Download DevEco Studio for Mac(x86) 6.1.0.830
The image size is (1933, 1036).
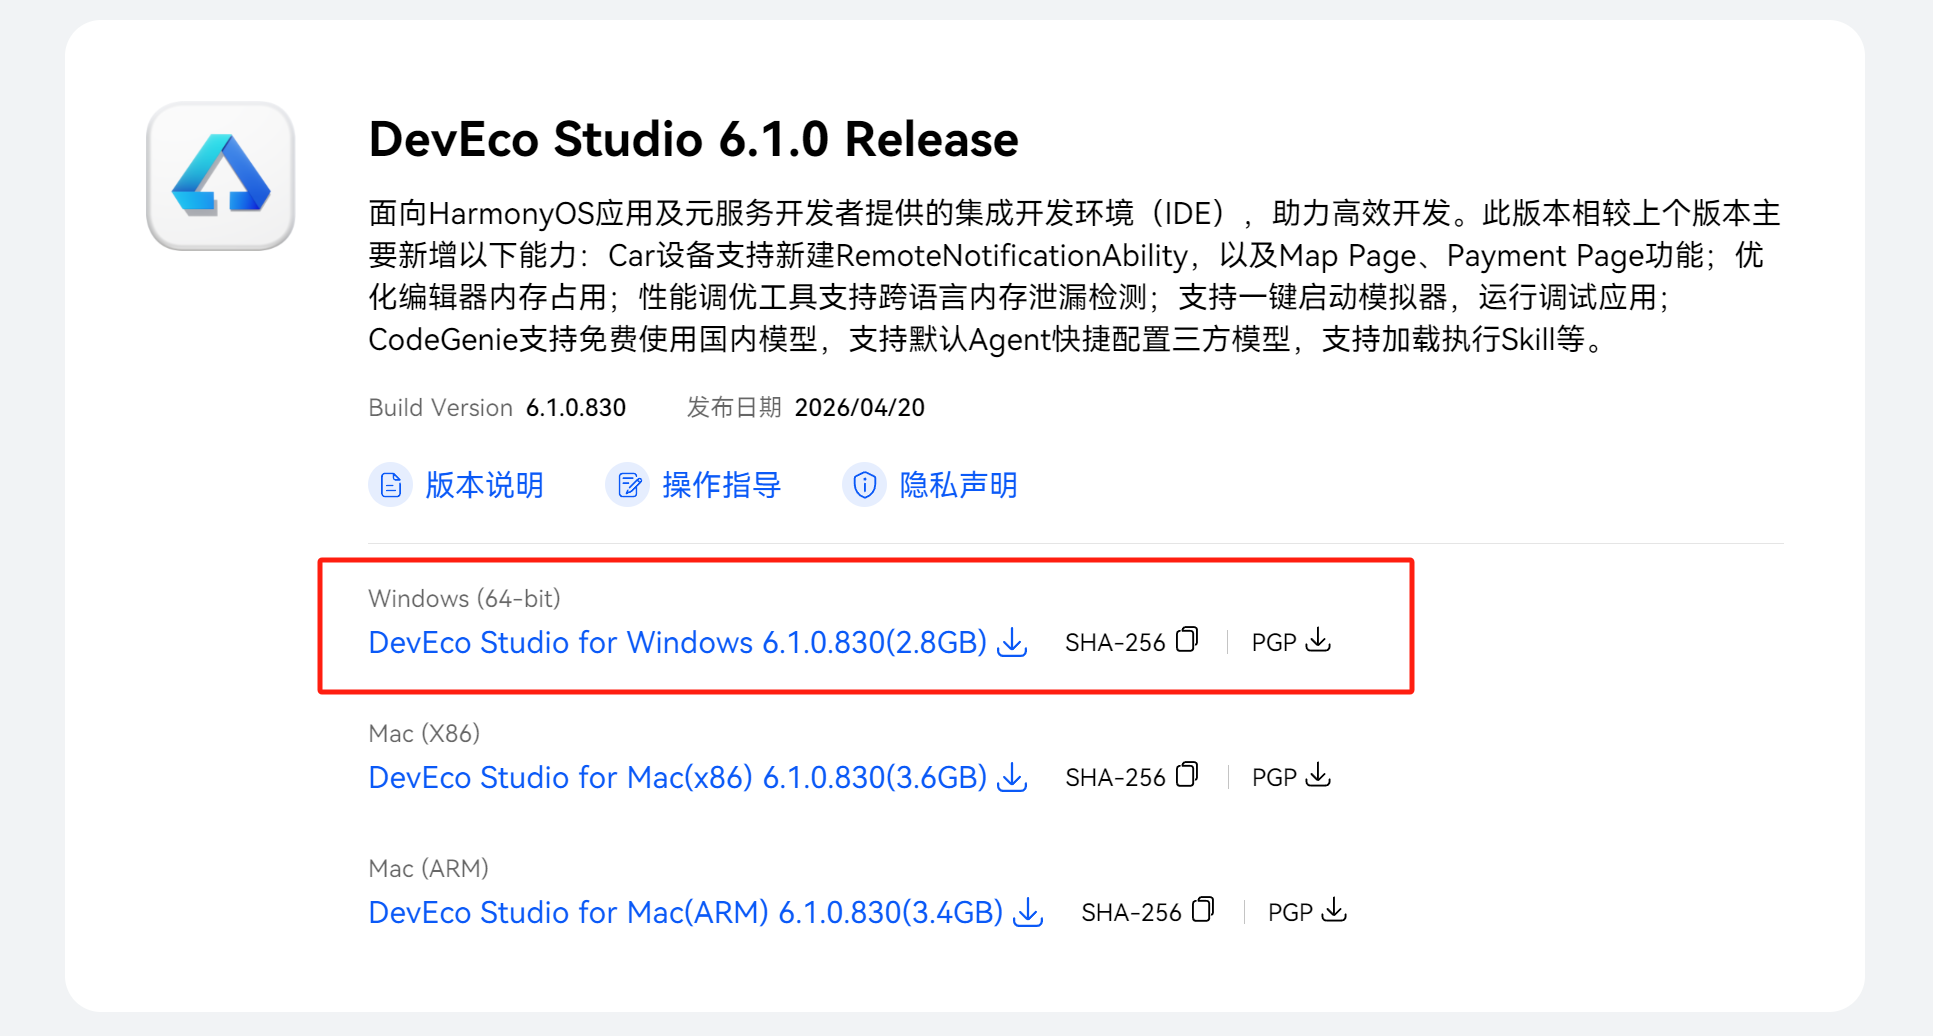coord(678,777)
